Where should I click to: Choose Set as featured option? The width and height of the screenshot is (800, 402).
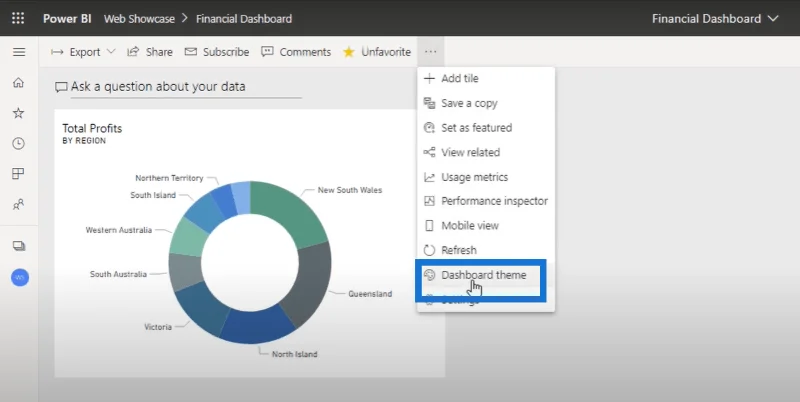tap(486, 128)
